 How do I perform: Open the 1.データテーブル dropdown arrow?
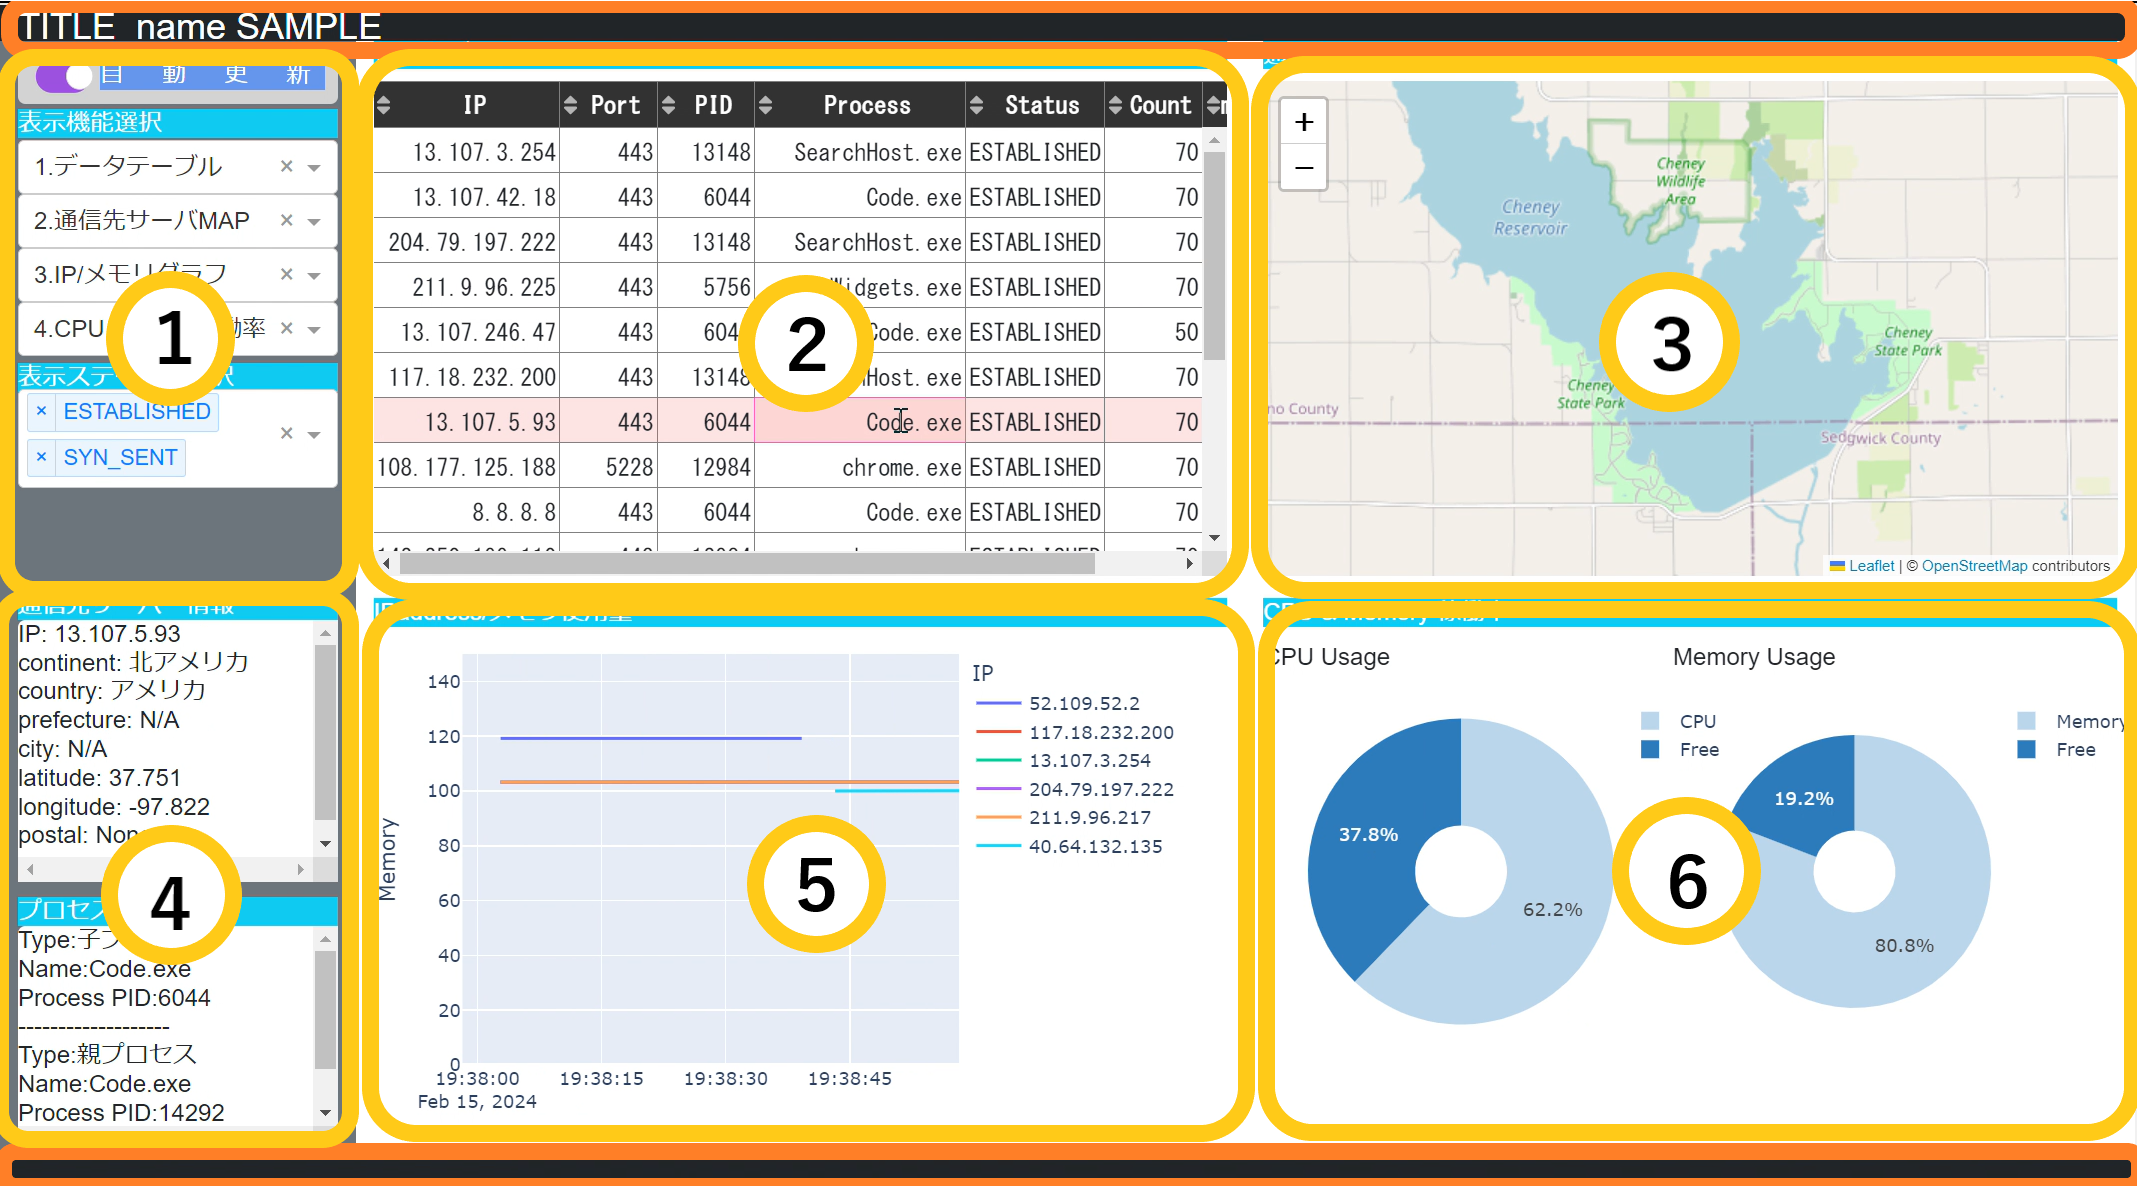314,167
